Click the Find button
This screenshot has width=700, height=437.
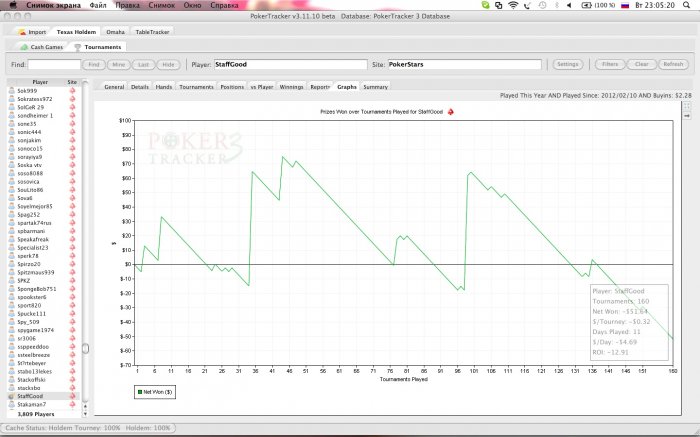[94, 65]
